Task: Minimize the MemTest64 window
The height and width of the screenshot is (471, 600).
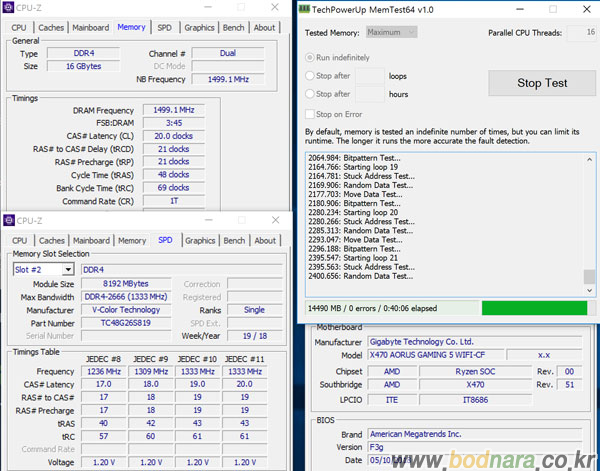Action: click(x=520, y=9)
